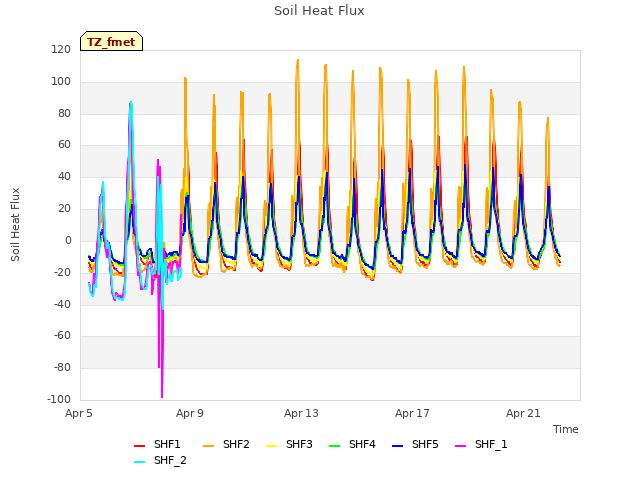Viewport: 640px width, 480px height.
Task: Click the magenta SHF_1 spike near -100
Action: tap(162, 396)
